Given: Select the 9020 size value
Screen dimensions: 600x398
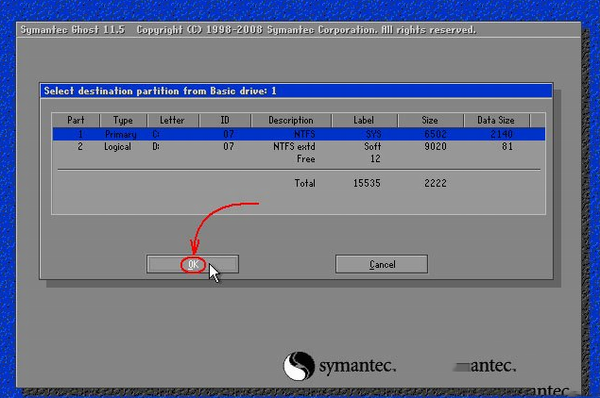Looking at the screenshot, I should pyautogui.click(x=435, y=147).
